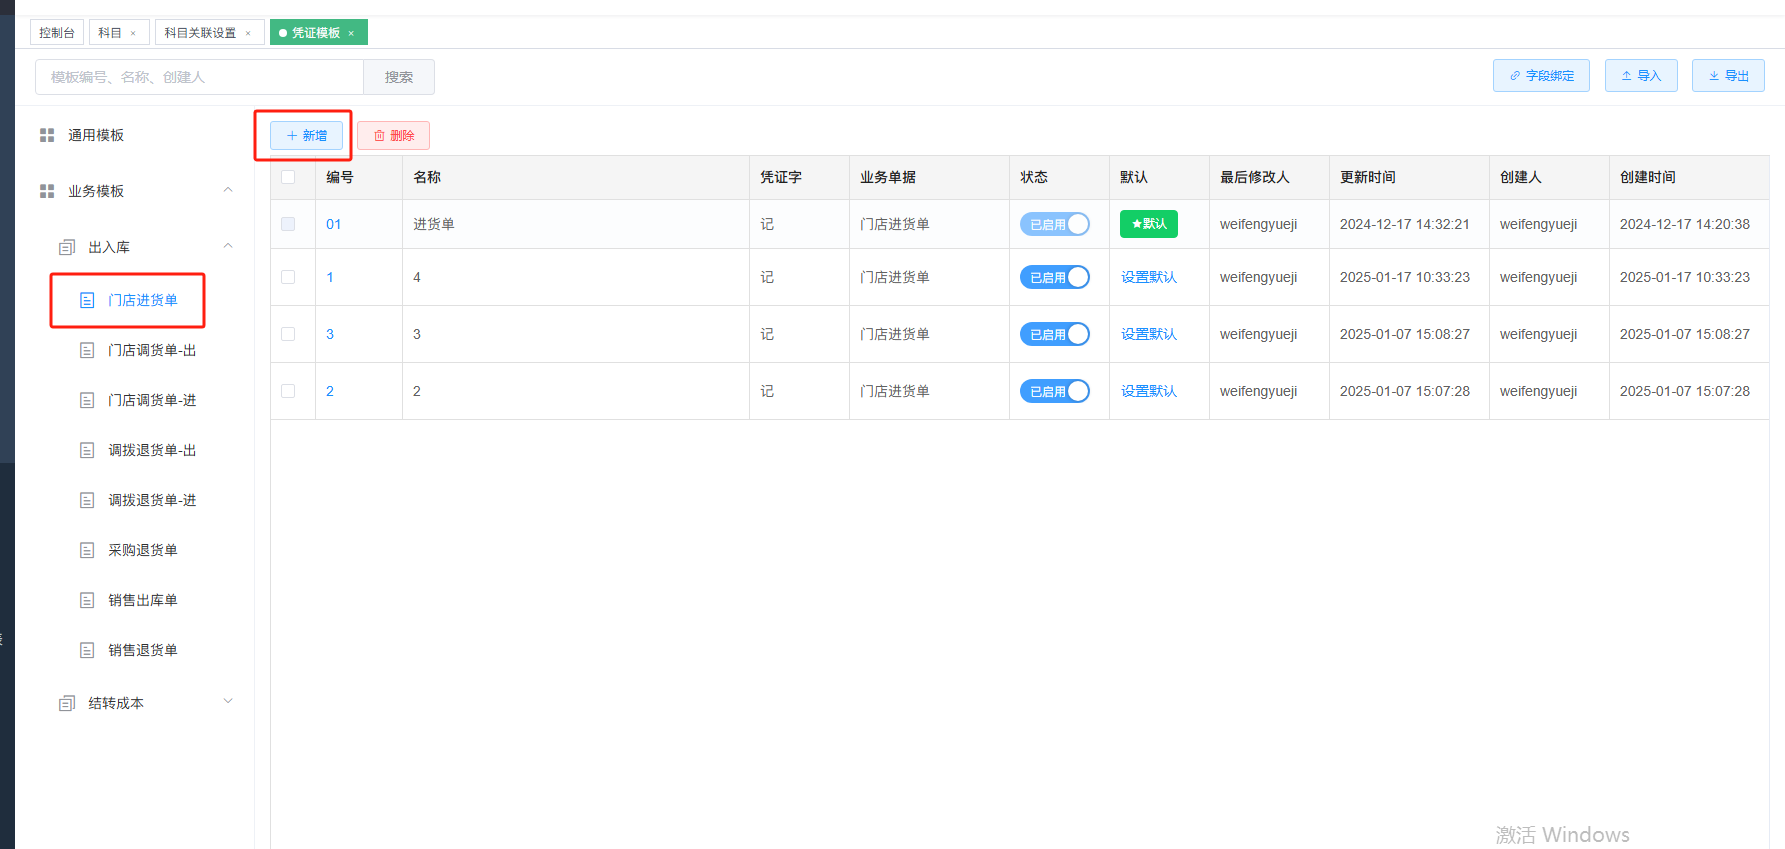Close the 科目关联设置 tab with its x
The image size is (1785, 849).
248,33
